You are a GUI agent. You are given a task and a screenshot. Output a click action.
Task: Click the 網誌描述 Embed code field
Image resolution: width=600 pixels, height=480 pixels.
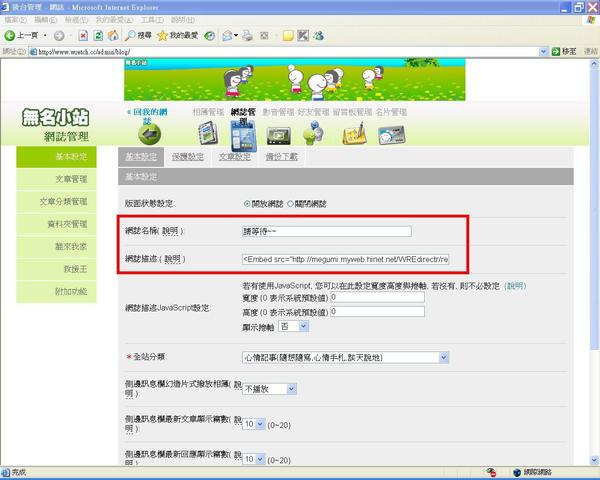point(345,259)
